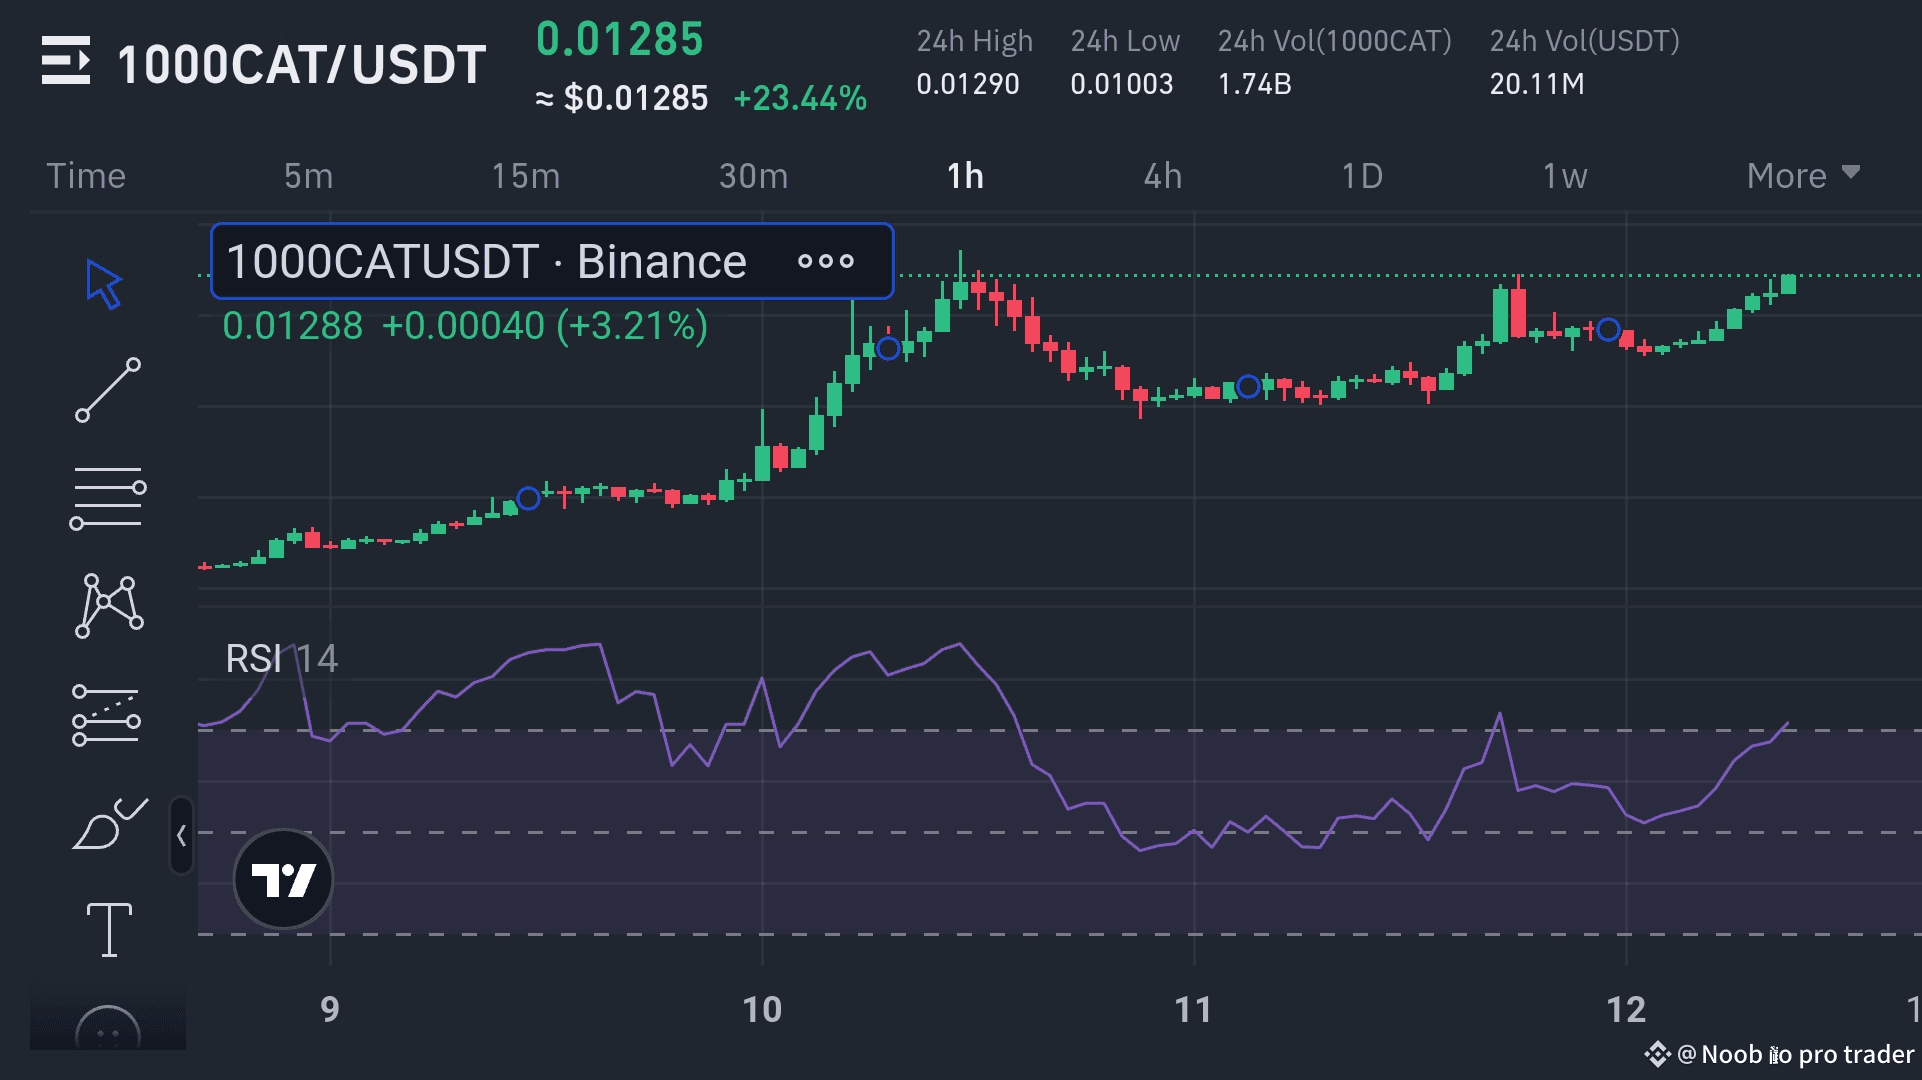Image resolution: width=1922 pixels, height=1080 pixels.
Task: Open the Fibonacci retracement lines tool
Action: [108, 497]
